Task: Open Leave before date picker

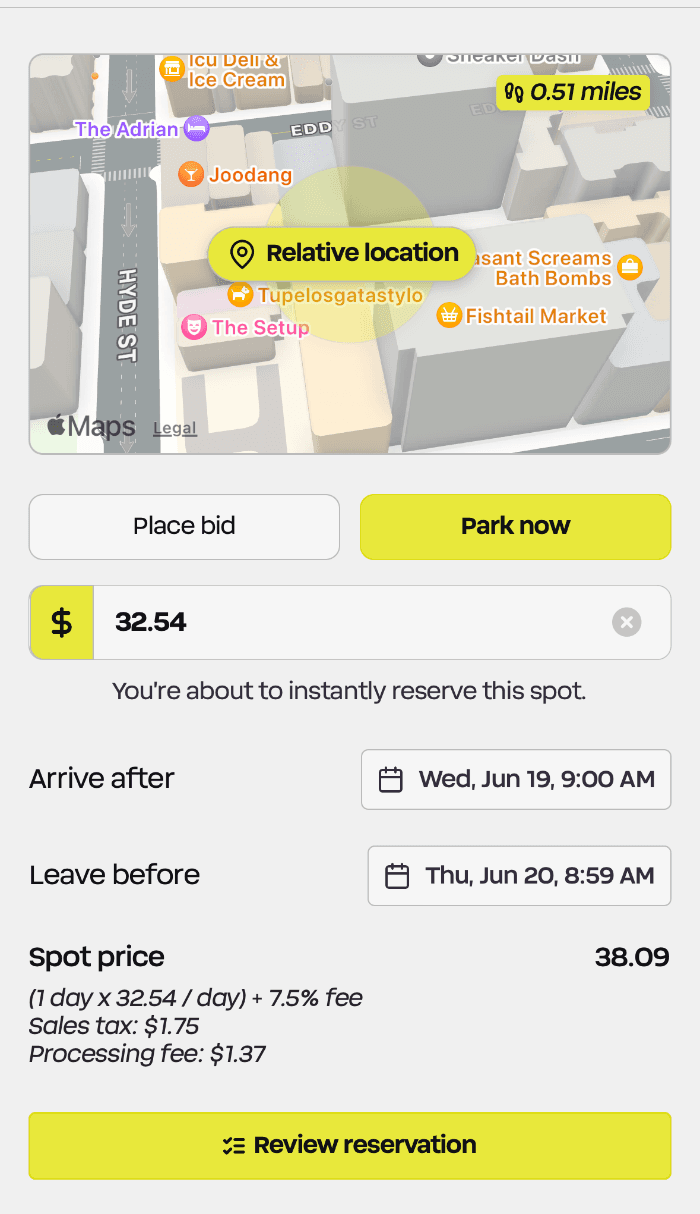Action: pyautogui.click(x=520, y=876)
